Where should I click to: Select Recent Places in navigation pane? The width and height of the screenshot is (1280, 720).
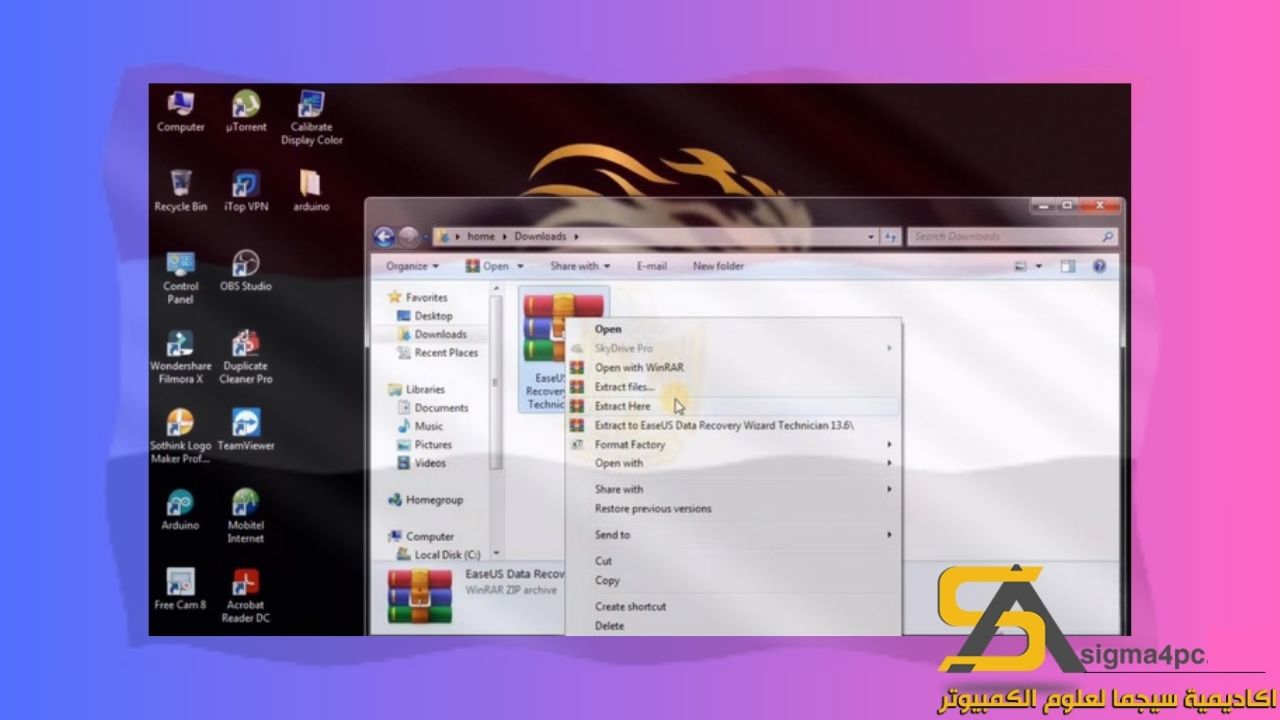coord(446,353)
